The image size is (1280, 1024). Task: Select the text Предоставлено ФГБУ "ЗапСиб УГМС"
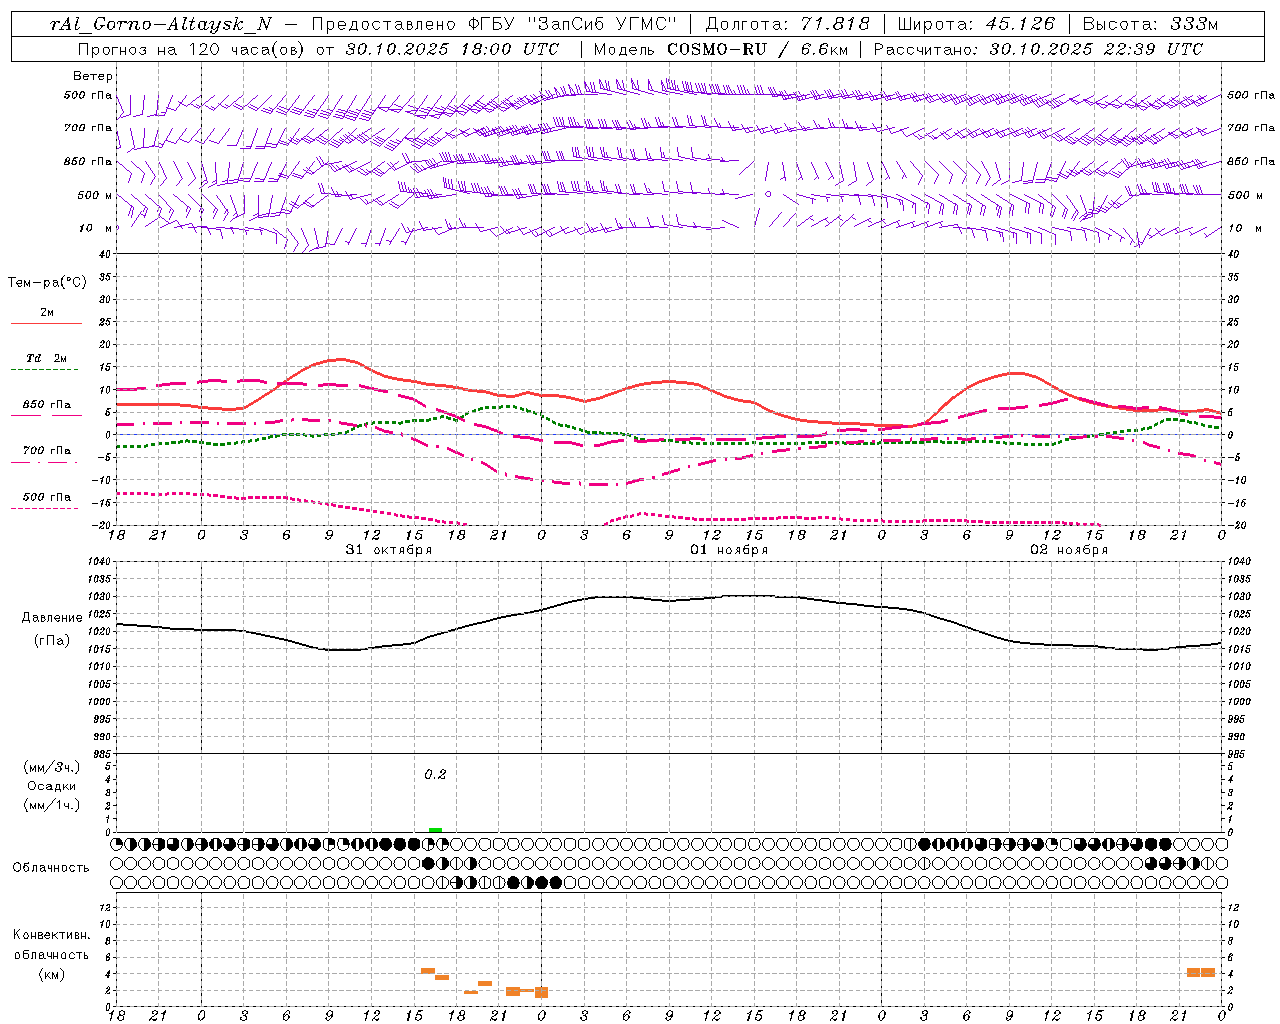[495, 24]
